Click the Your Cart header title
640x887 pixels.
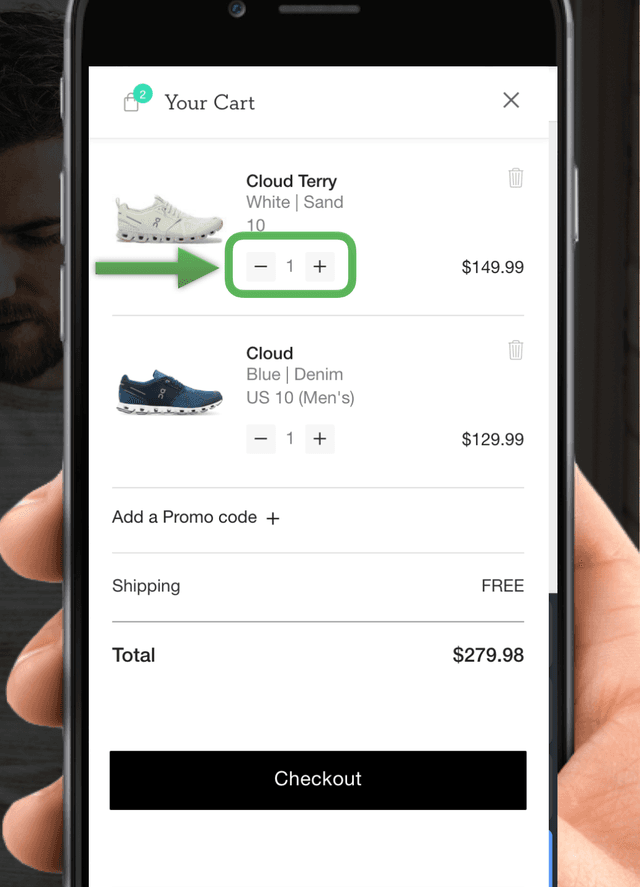(210, 102)
